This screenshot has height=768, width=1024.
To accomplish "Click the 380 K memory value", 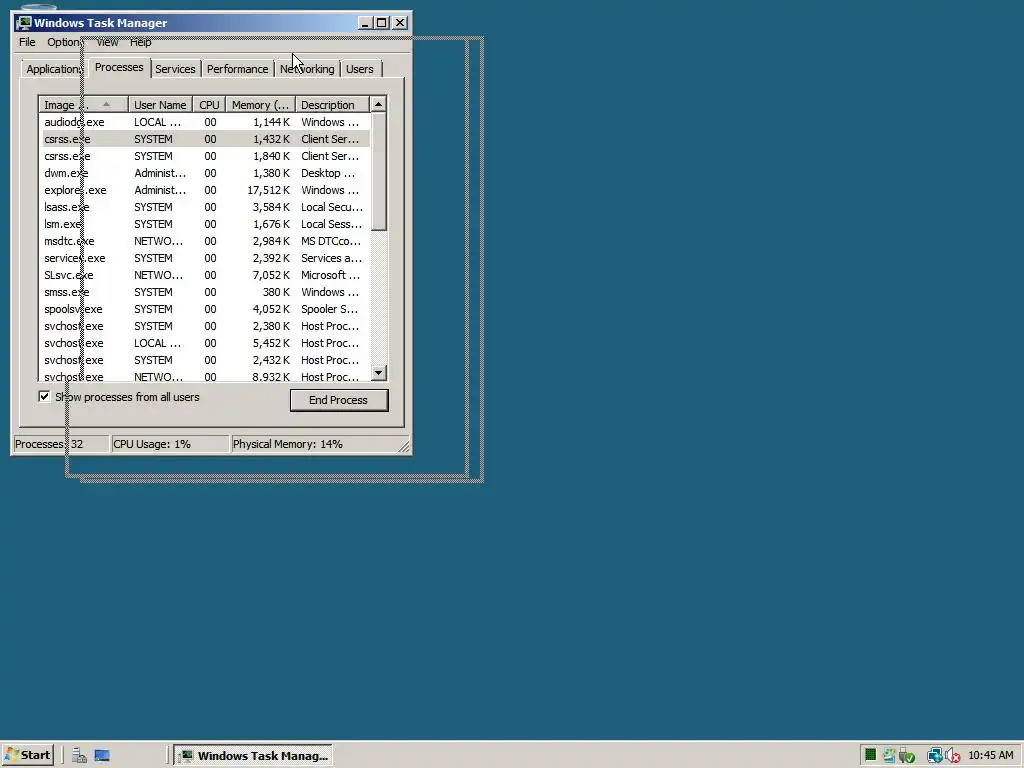I will pyautogui.click(x=276, y=292).
